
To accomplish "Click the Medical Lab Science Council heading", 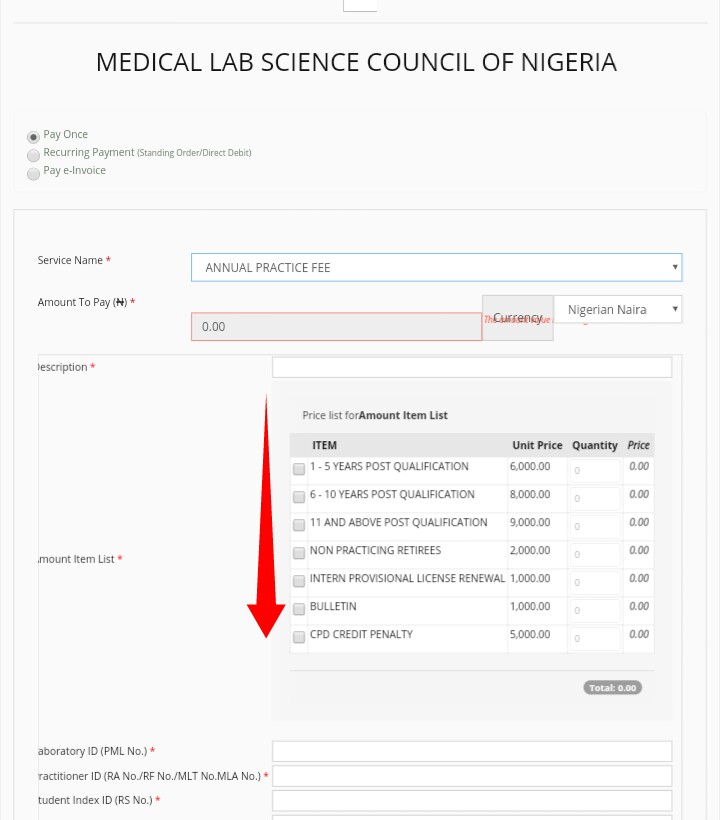I will [357, 62].
